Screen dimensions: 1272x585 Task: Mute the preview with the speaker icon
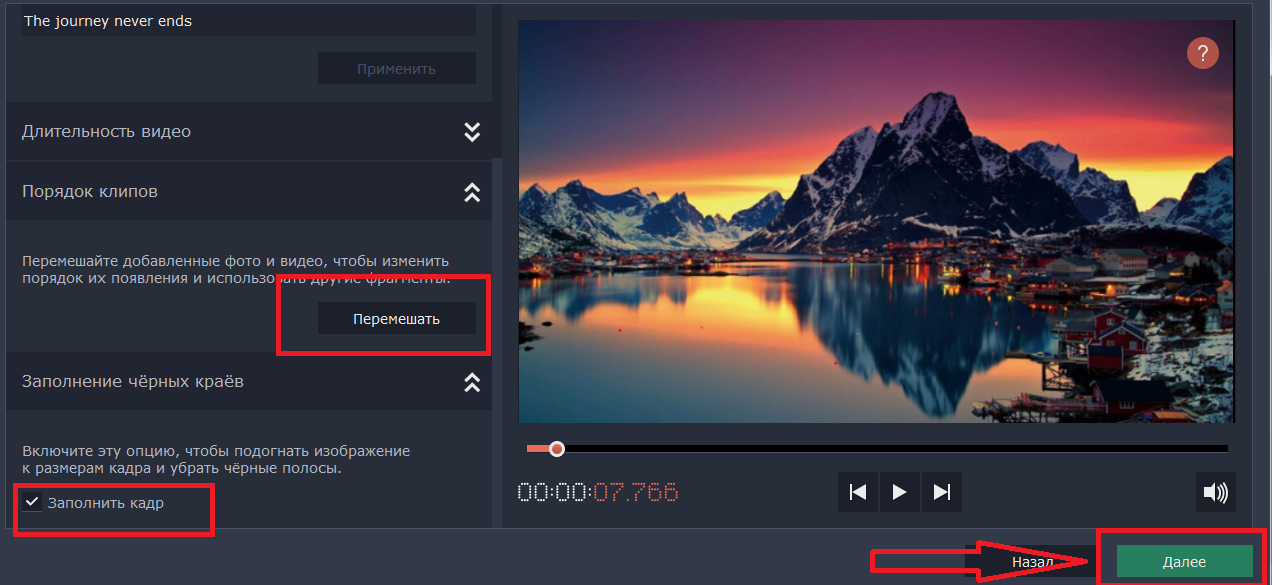click(1215, 492)
